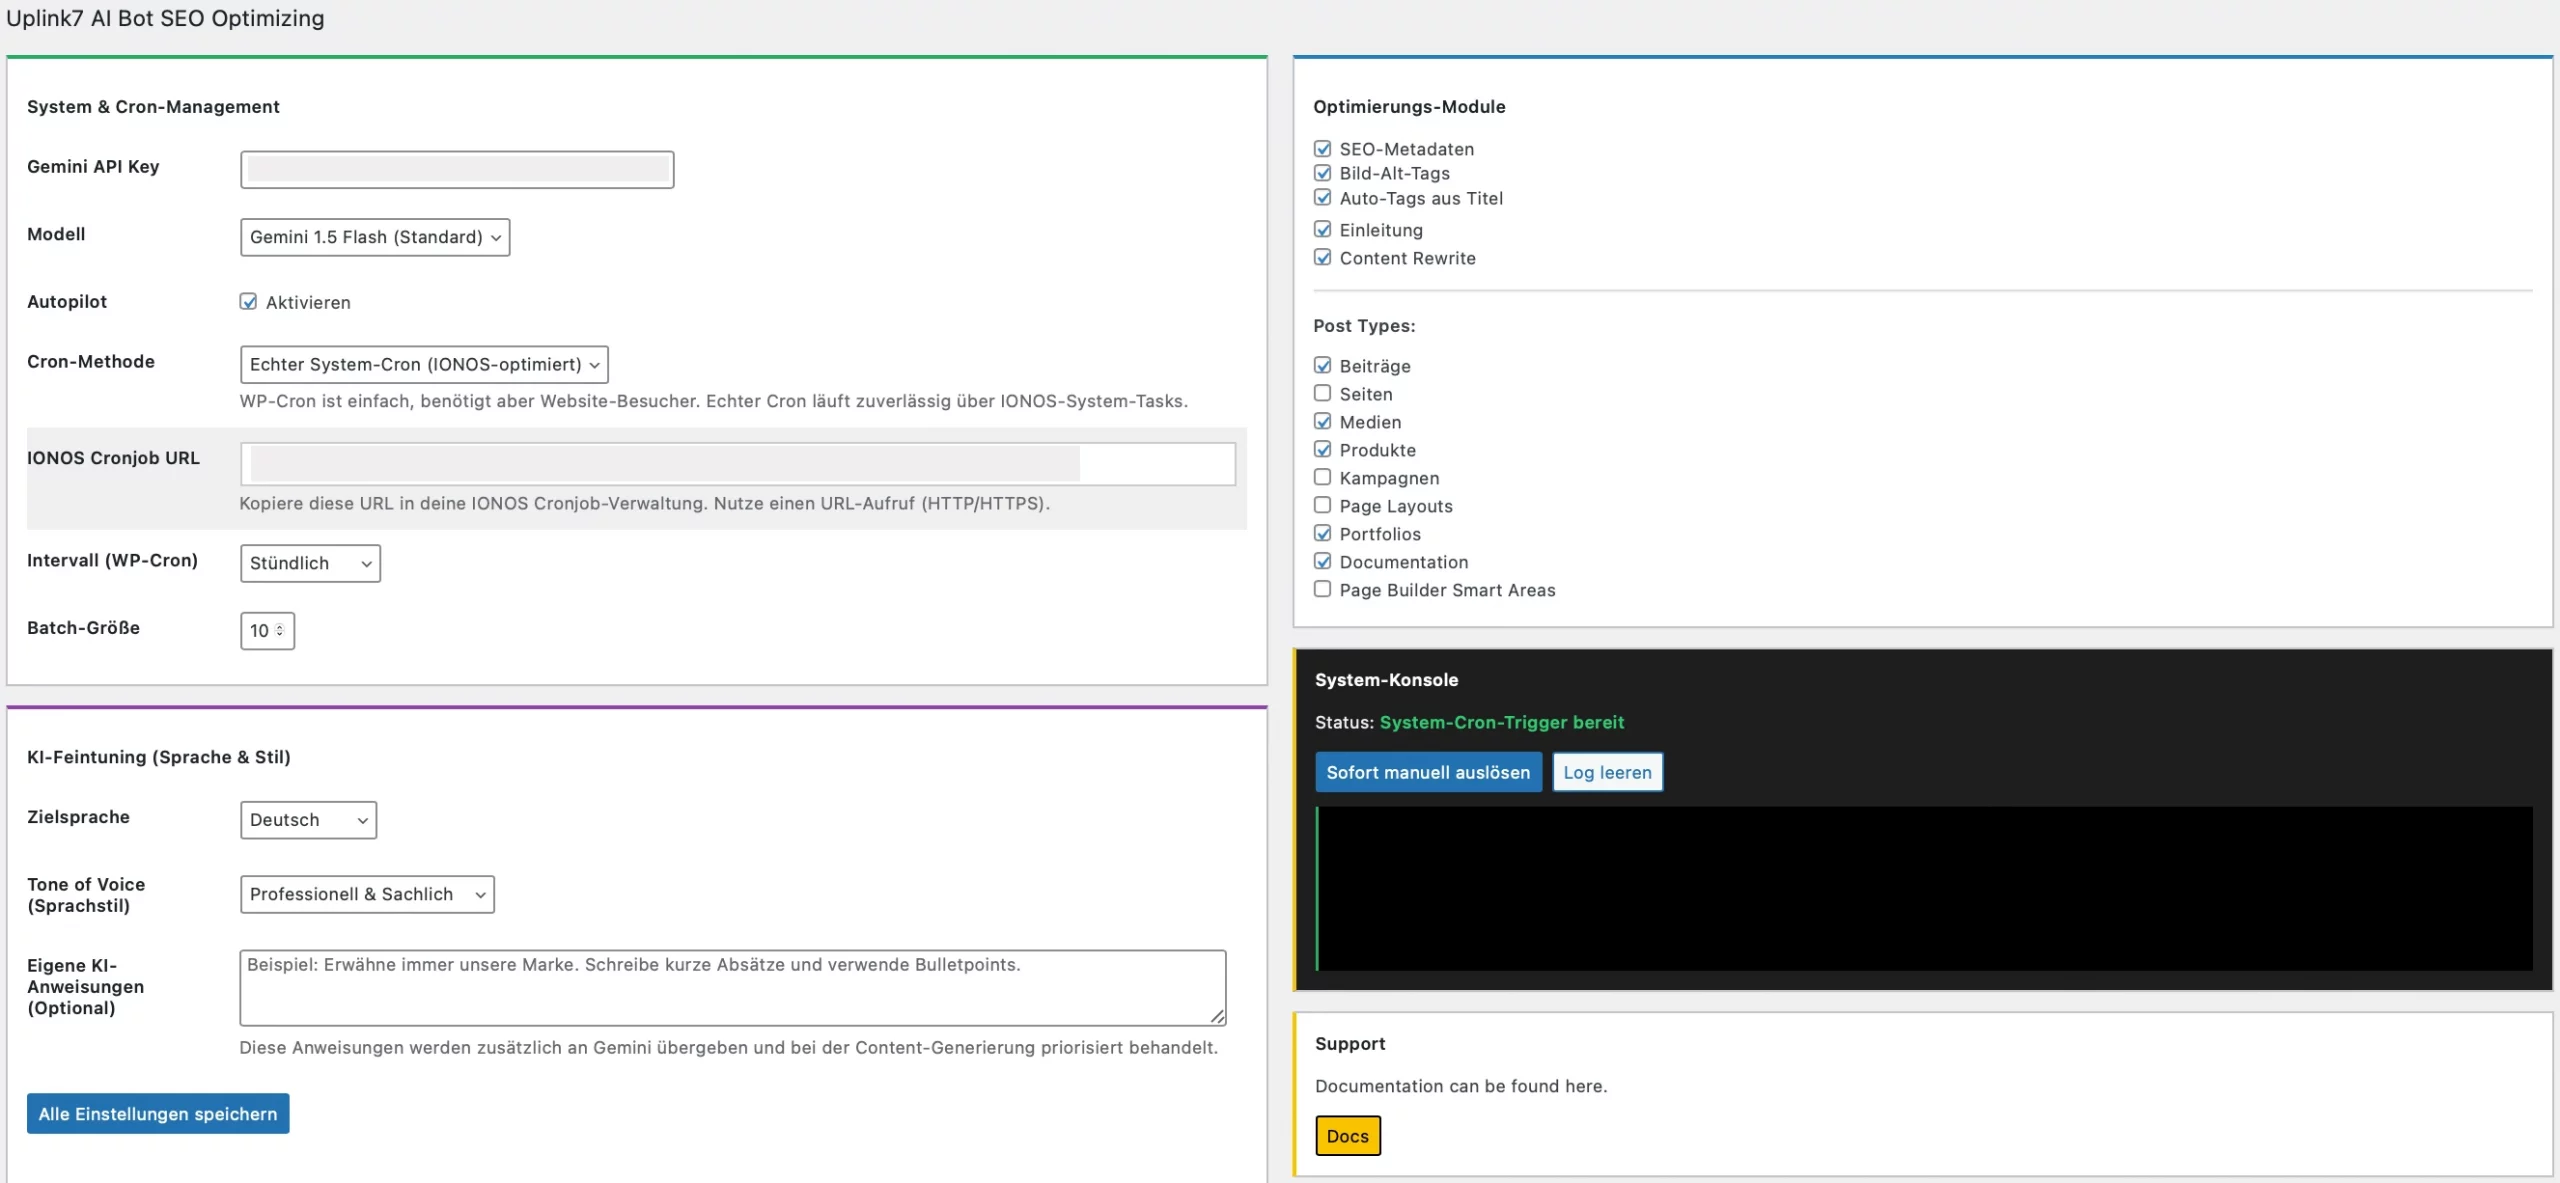The width and height of the screenshot is (2560, 1183).
Task: Toggle the Content Rewrite module
Action: [x=1322, y=258]
